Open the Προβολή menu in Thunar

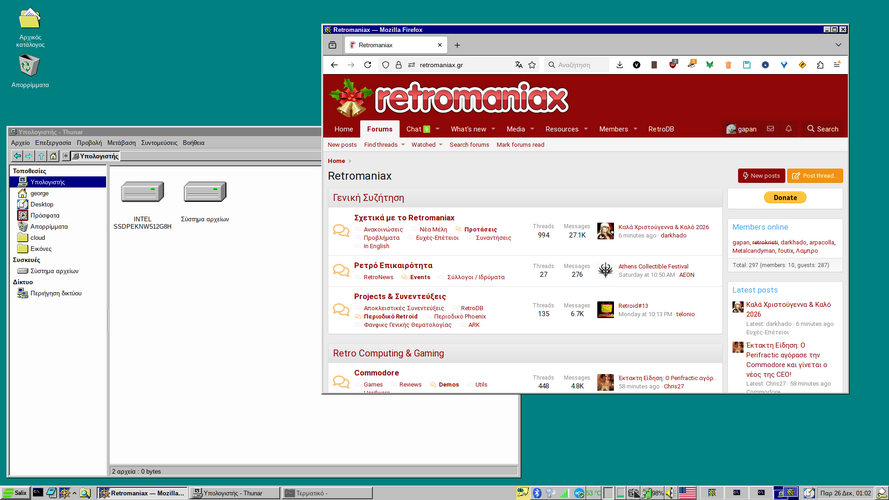tap(89, 143)
